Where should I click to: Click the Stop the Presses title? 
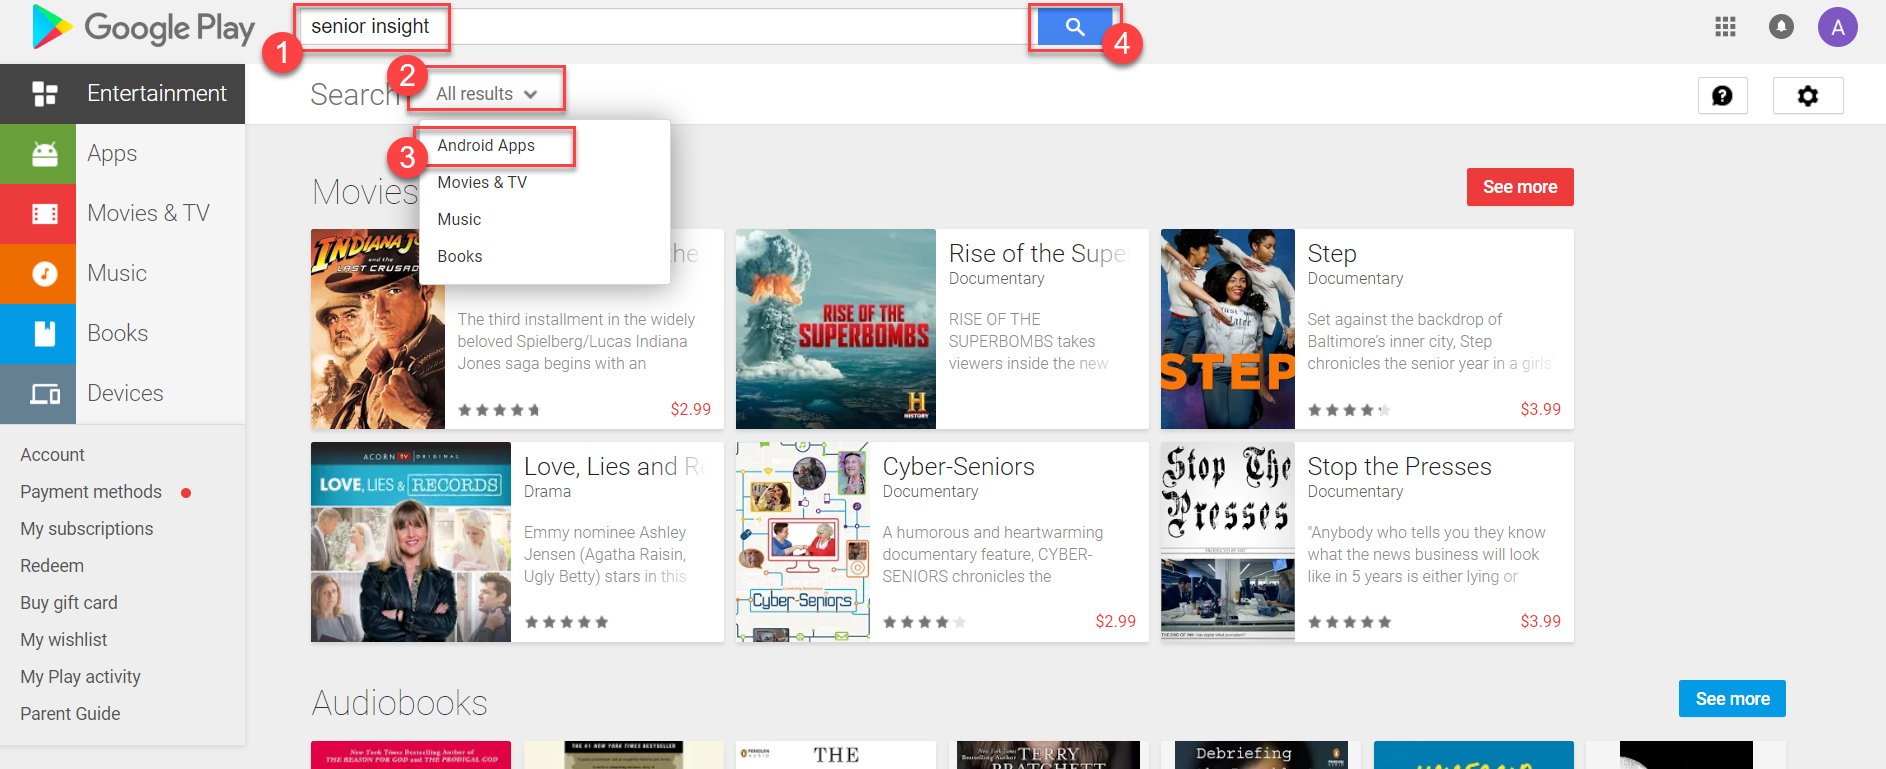click(x=1399, y=467)
